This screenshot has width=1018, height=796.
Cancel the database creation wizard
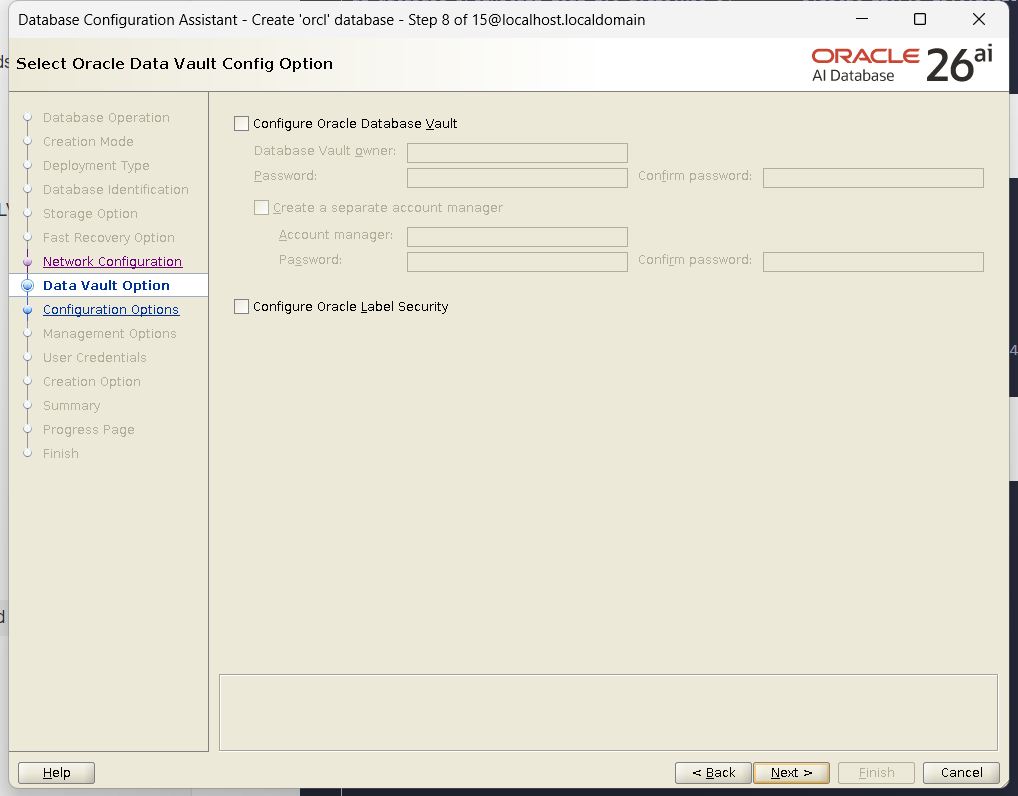(x=962, y=773)
